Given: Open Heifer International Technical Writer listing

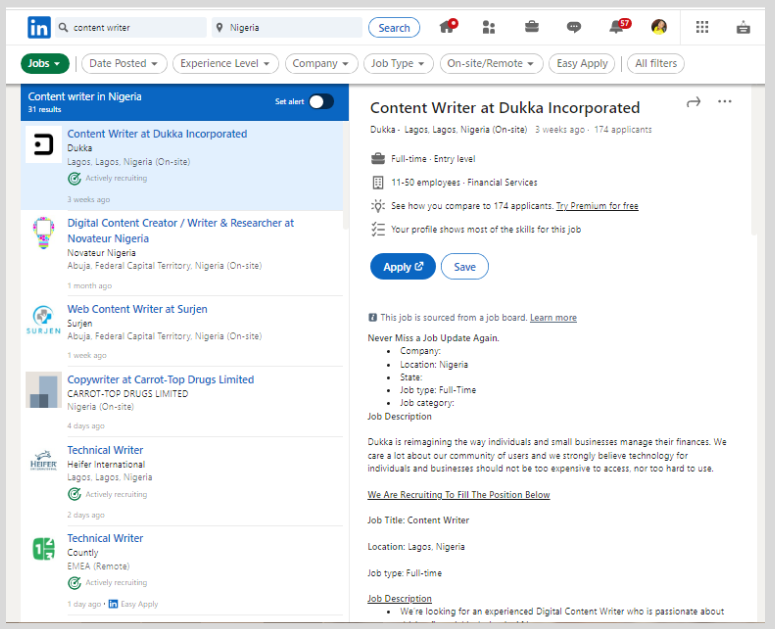Looking at the screenshot, I should (105, 450).
